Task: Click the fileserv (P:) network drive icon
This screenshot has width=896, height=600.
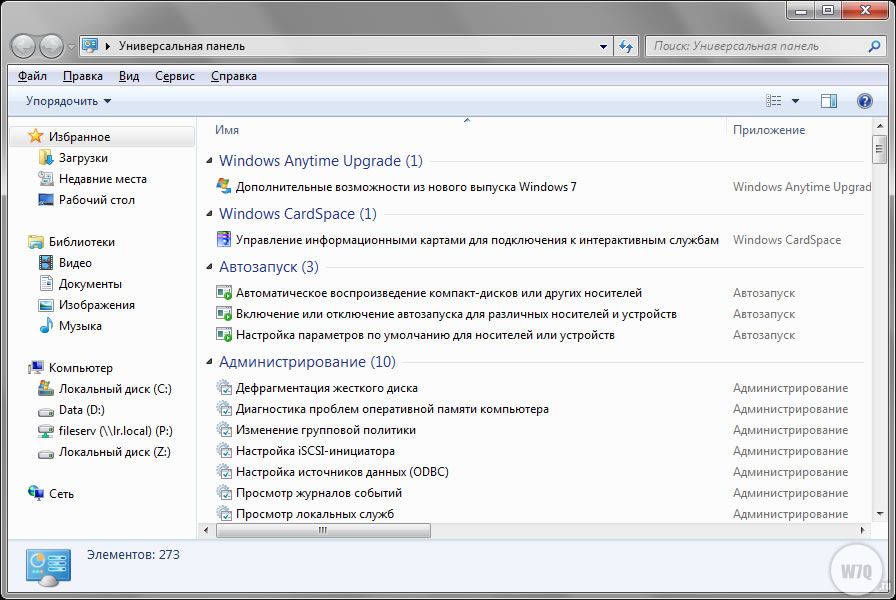Action: (x=46, y=431)
